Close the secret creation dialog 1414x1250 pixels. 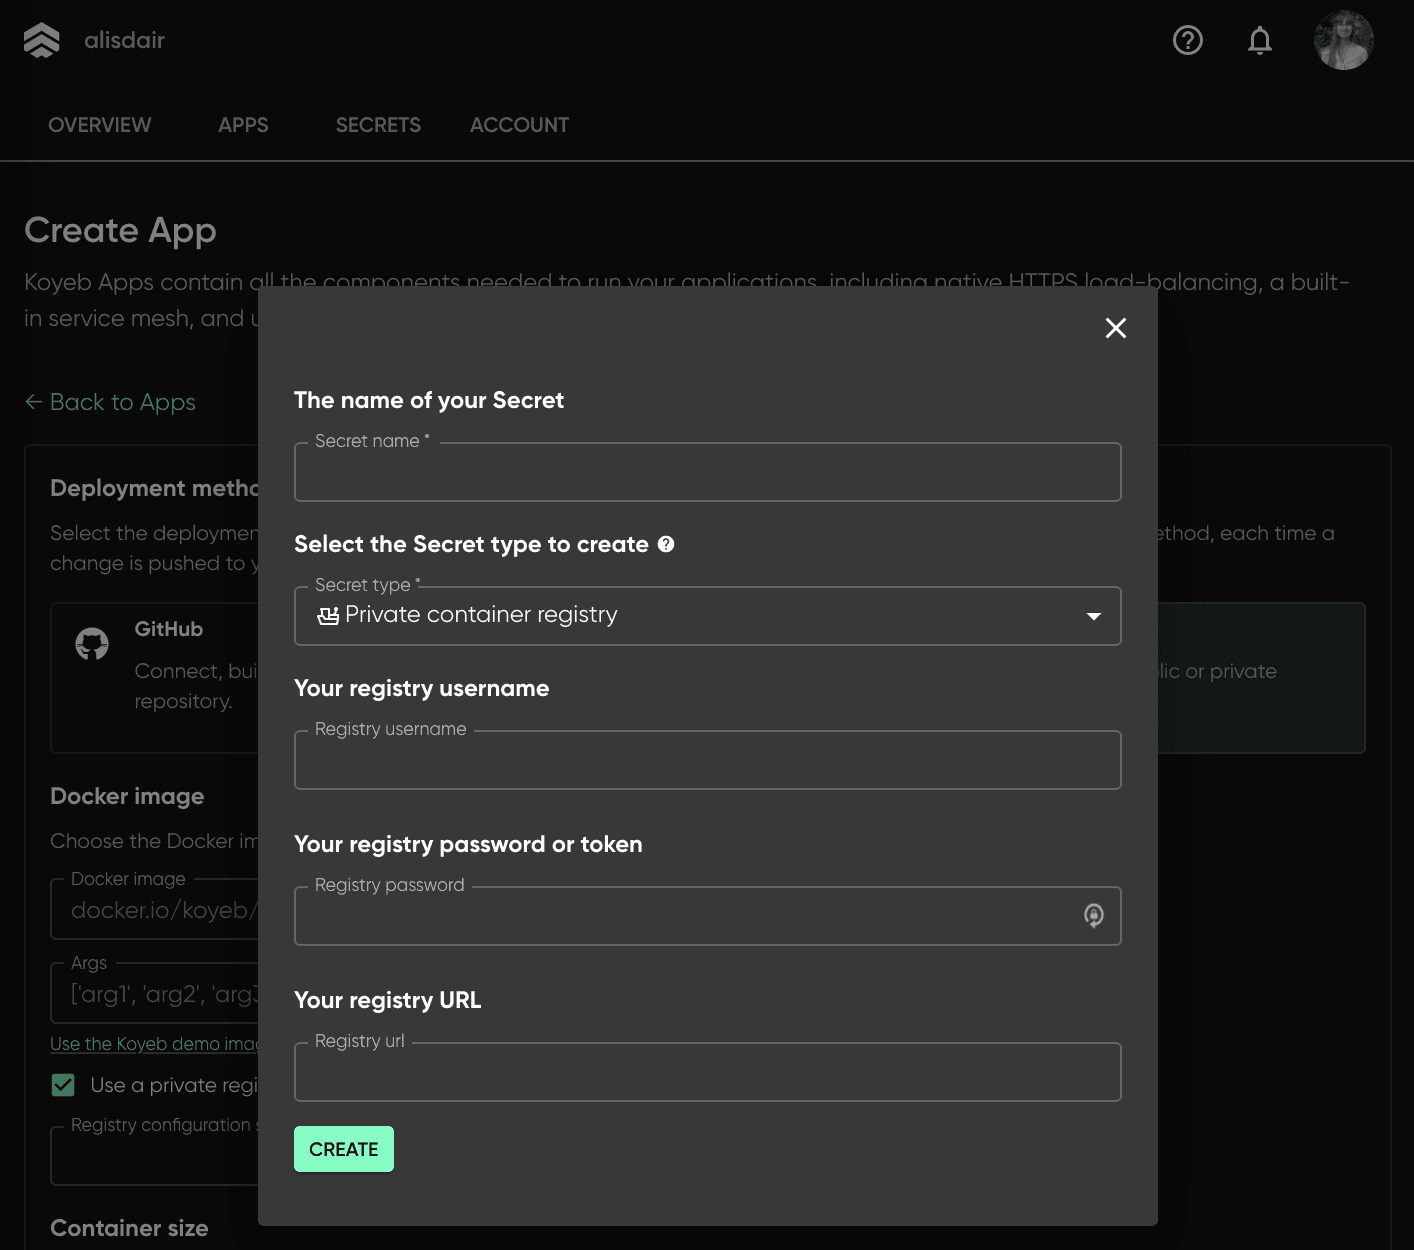(1116, 328)
